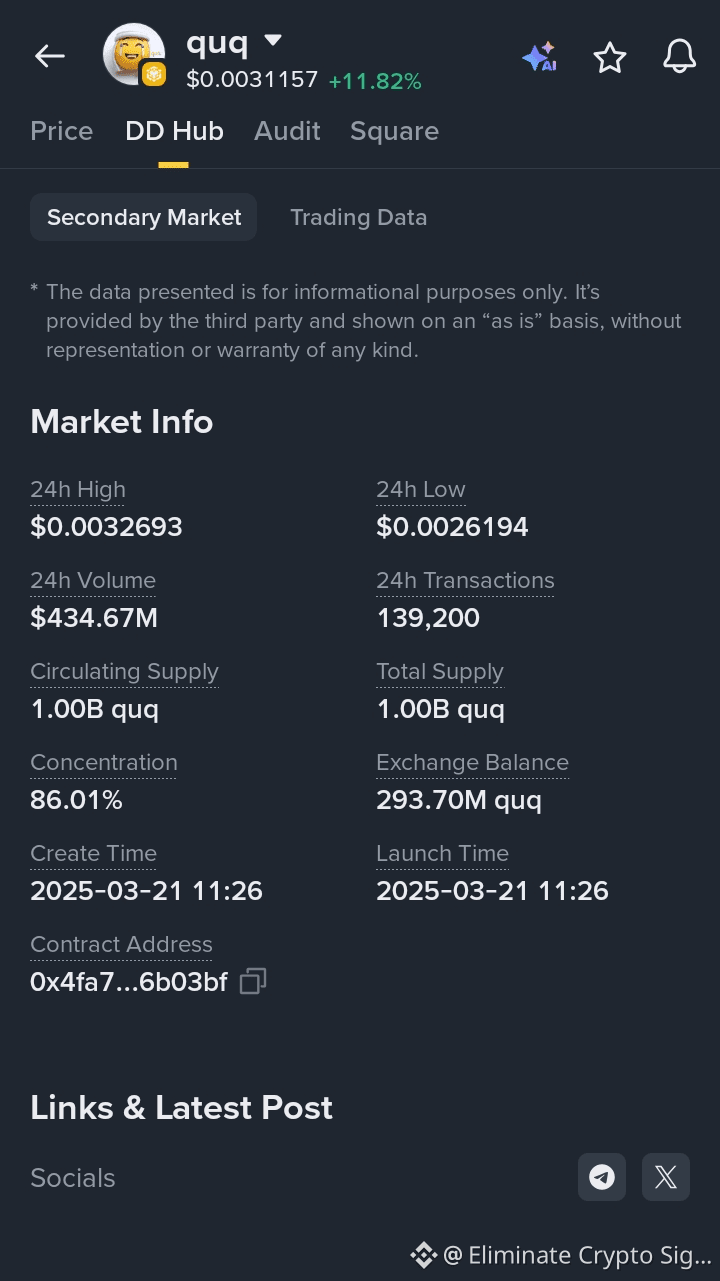This screenshot has width=720, height=1281.
Task: Switch to Trading Data view
Action: (x=358, y=217)
